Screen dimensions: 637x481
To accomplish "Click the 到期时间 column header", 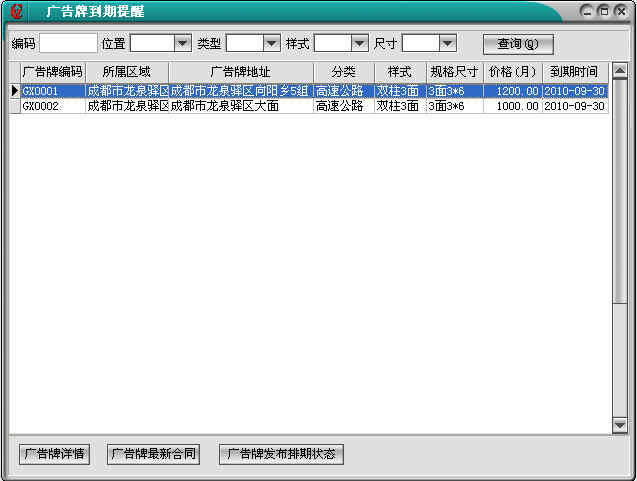I will click(x=575, y=72).
